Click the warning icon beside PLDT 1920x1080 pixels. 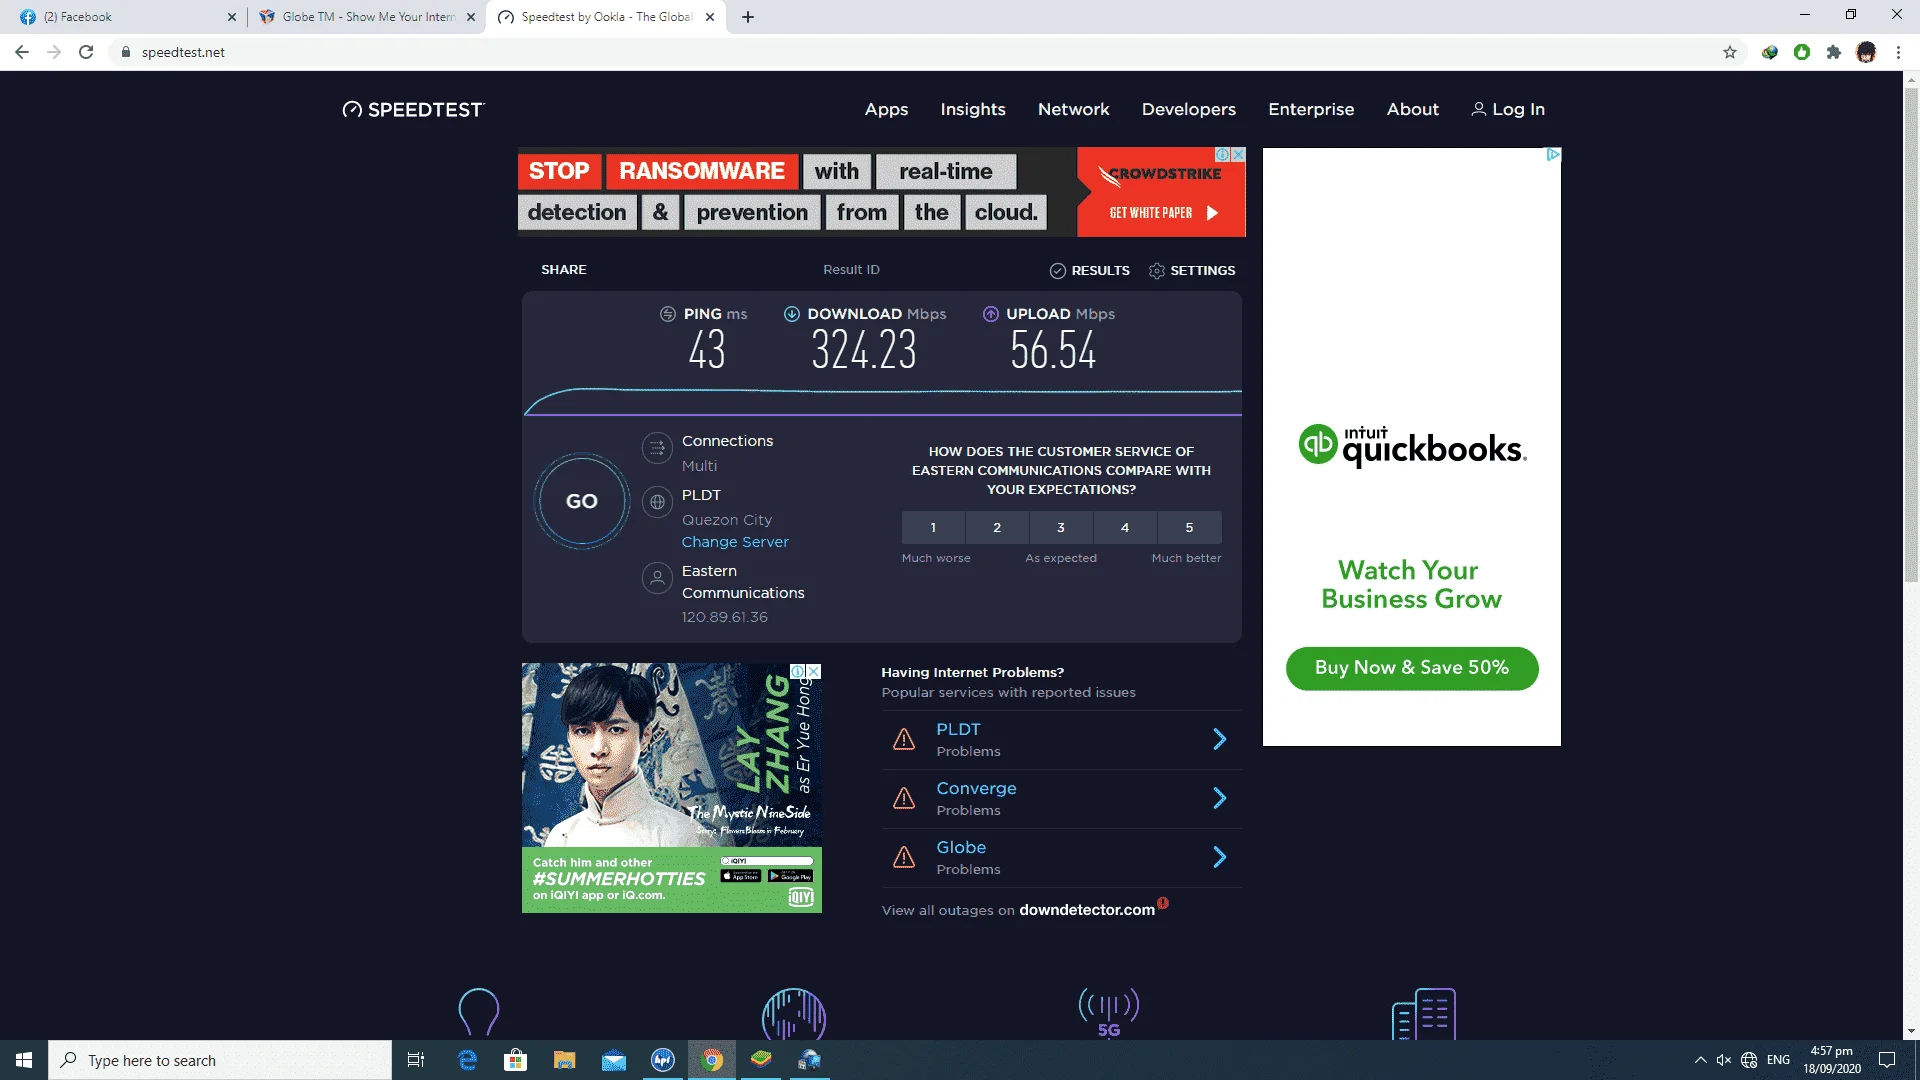904,739
